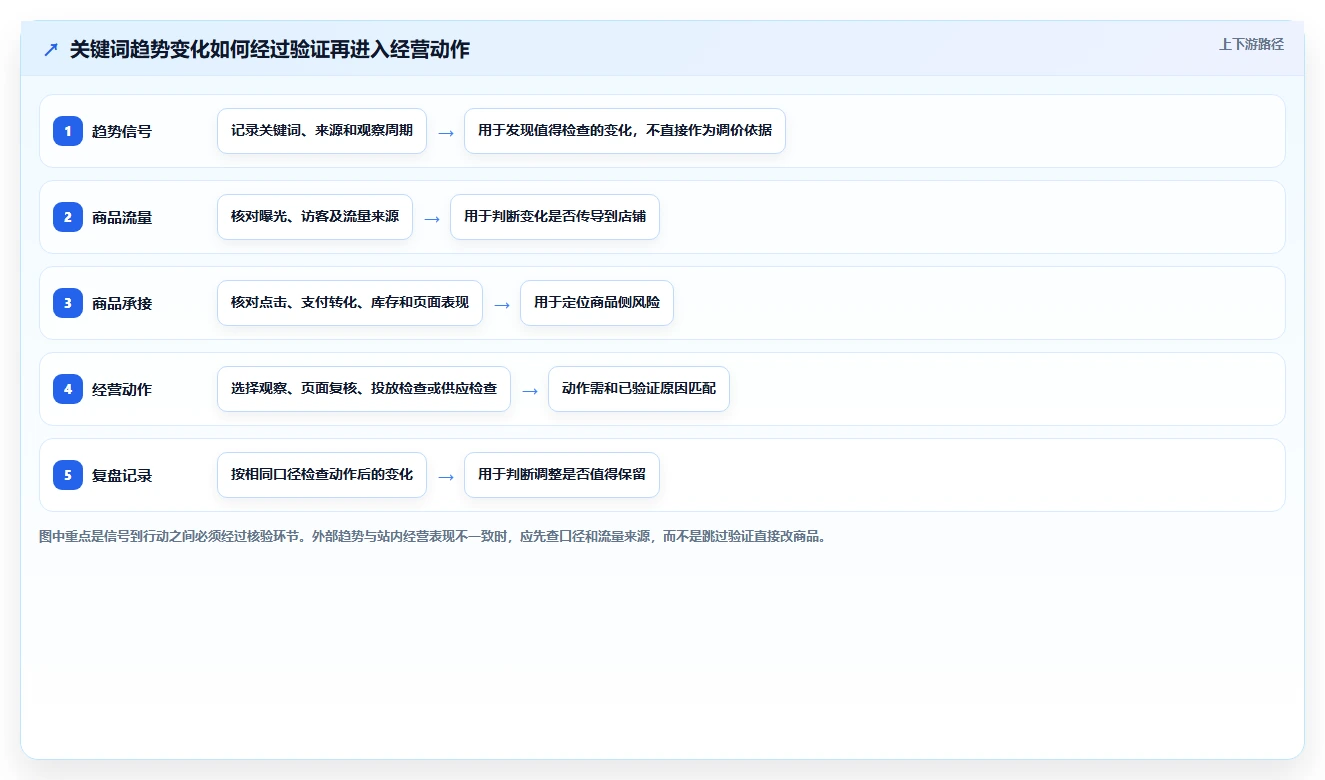Click the step 2 number badge
Image resolution: width=1325 pixels, height=780 pixels.
coord(68,217)
